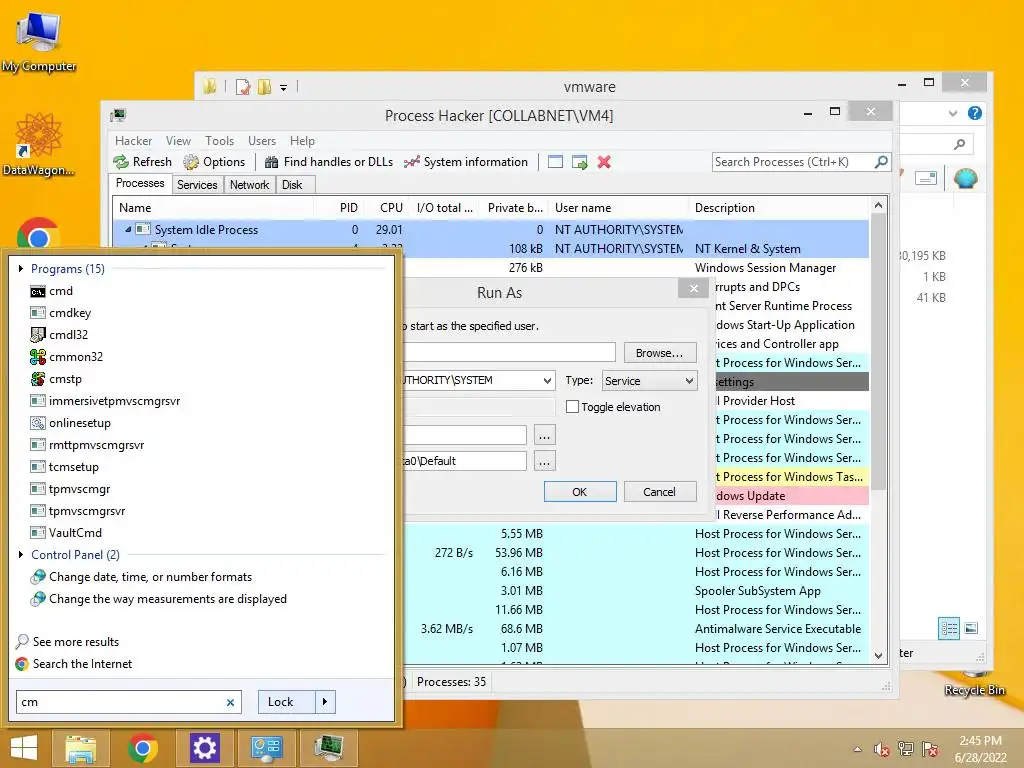Click Browse... in the Run As dialog
This screenshot has height=768, width=1024.
point(660,353)
